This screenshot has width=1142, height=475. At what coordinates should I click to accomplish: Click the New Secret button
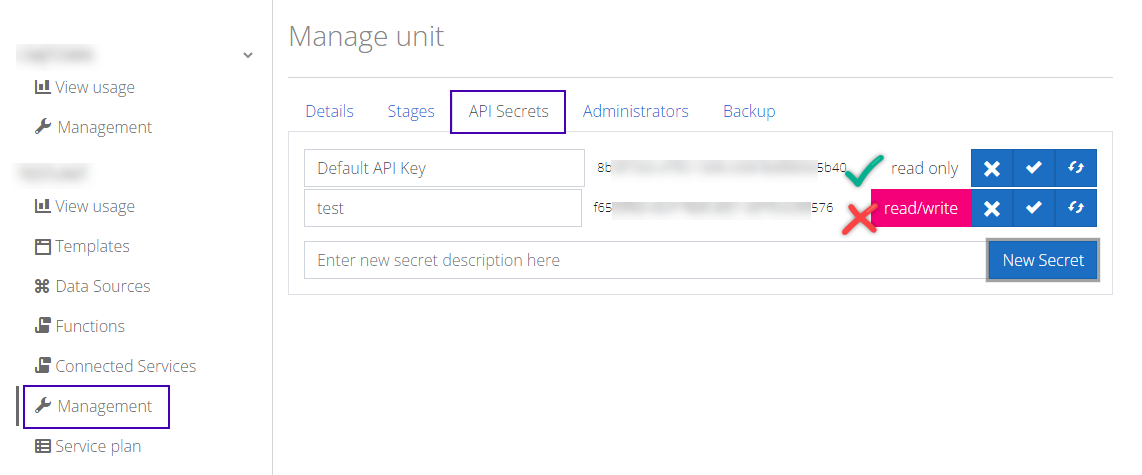coord(1043,260)
